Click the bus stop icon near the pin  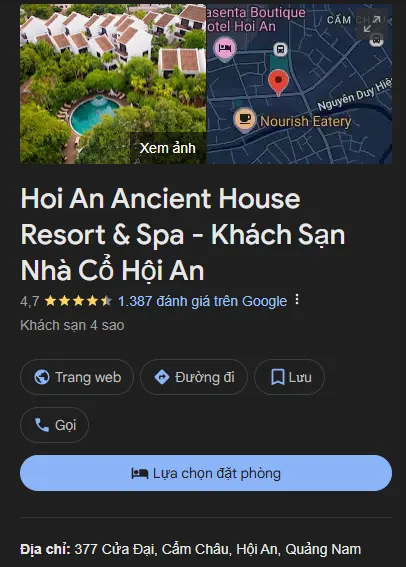click(x=280, y=49)
